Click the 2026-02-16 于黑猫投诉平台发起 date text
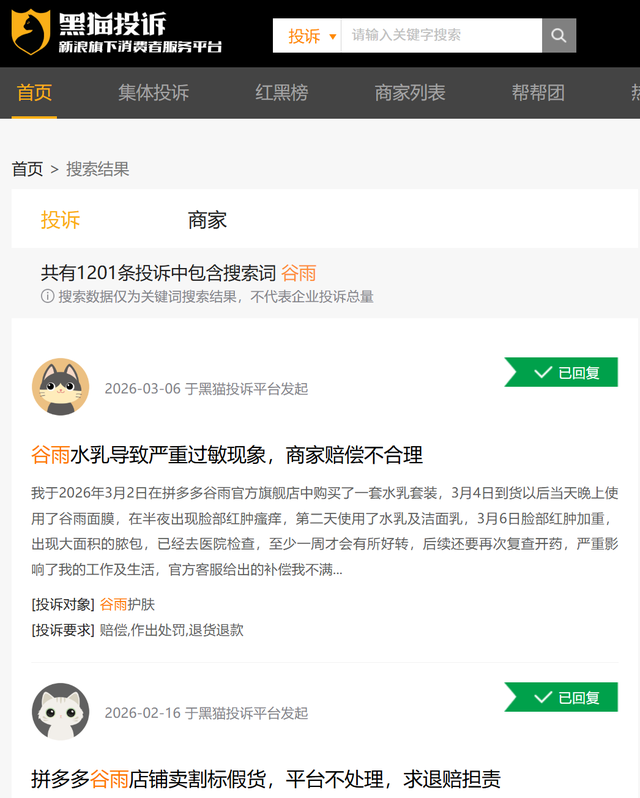Viewport: 640px width, 798px height. pos(206,713)
